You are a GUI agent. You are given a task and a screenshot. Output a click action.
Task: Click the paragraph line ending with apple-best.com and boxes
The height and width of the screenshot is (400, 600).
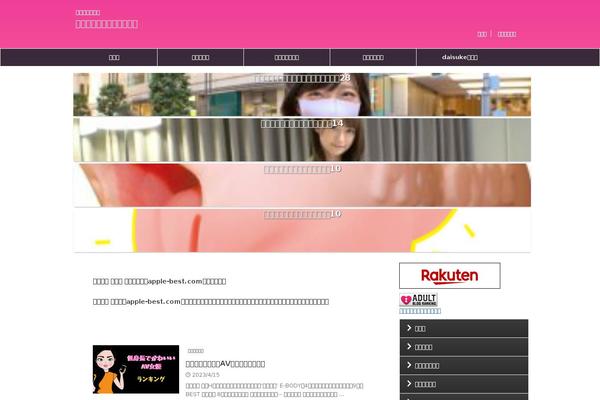[x=159, y=281]
